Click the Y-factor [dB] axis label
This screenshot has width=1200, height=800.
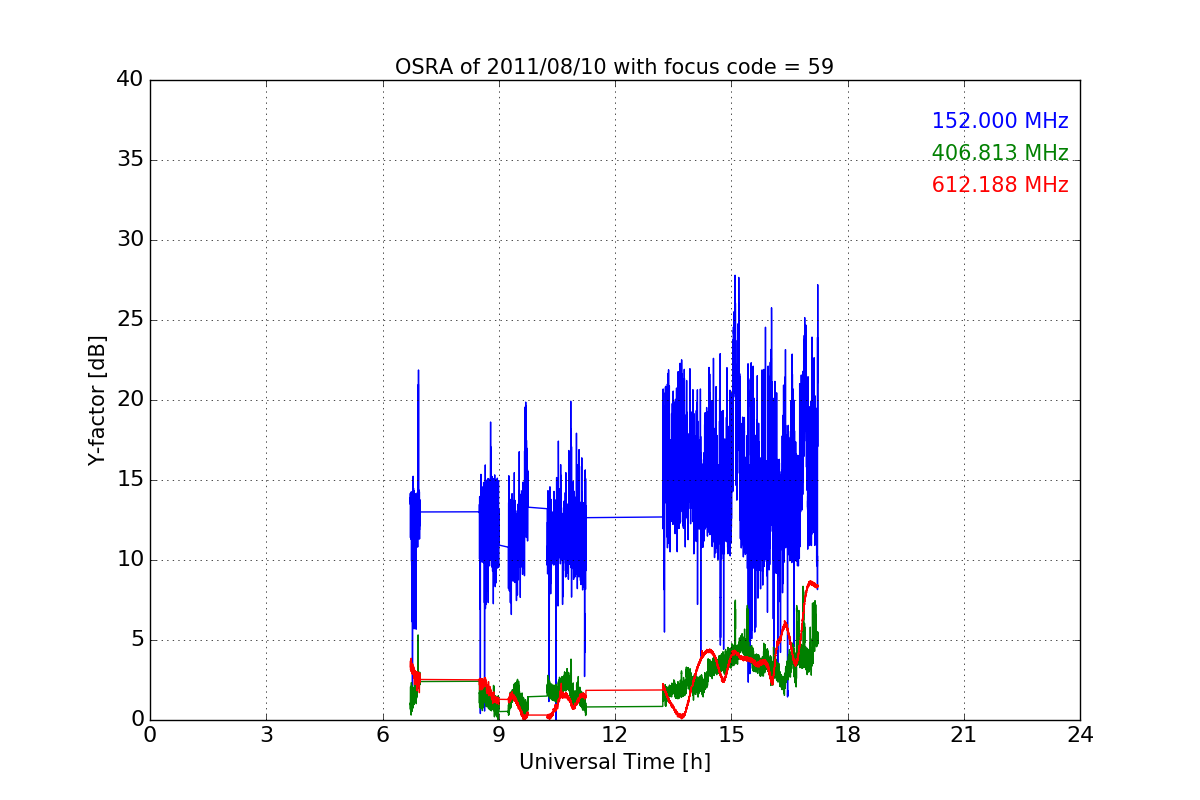pyautogui.click(x=97, y=400)
